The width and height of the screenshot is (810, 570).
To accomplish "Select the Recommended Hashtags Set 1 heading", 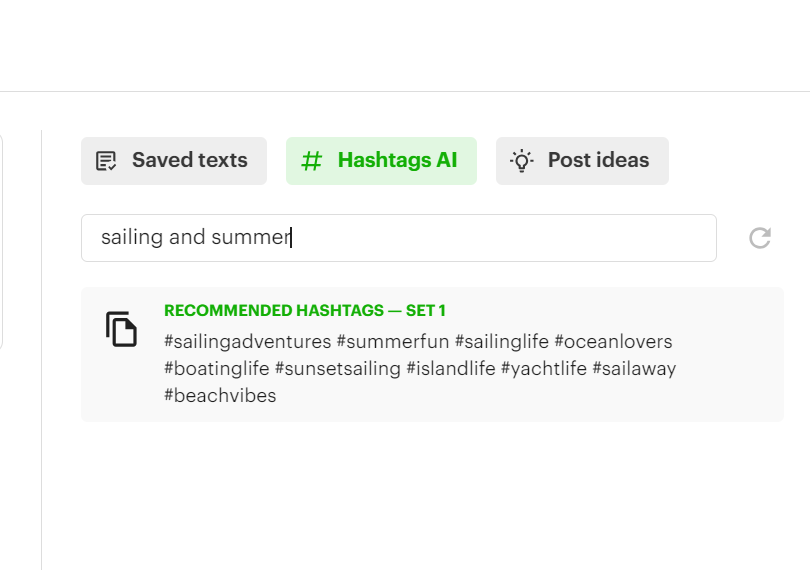I will tap(305, 311).
